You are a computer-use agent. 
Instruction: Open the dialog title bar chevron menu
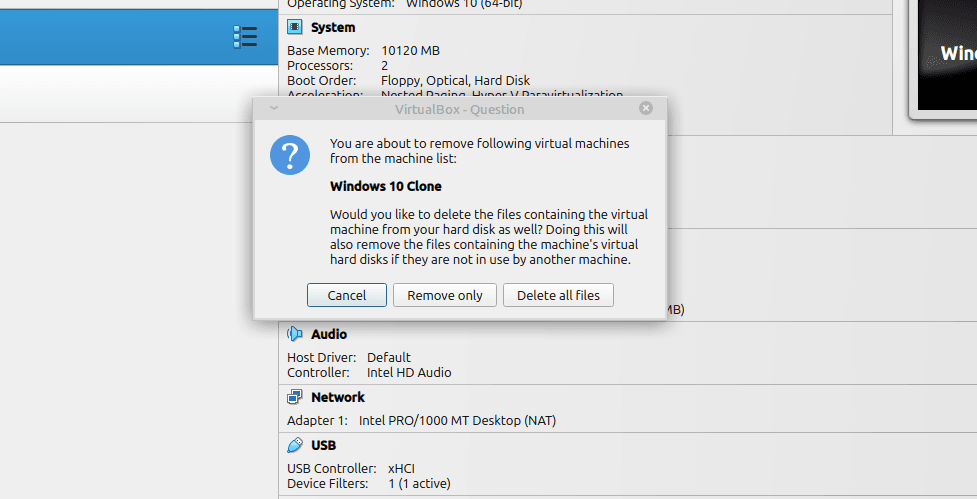pos(274,108)
